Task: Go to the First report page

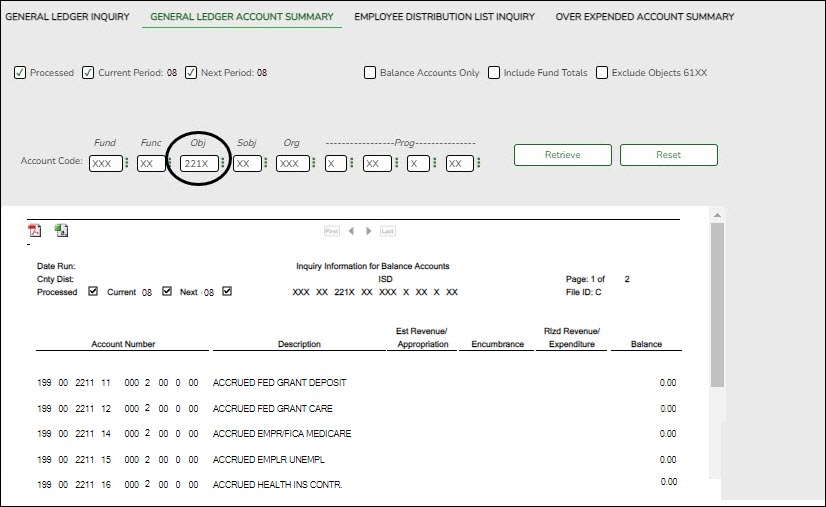Action: pyautogui.click(x=332, y=231)
